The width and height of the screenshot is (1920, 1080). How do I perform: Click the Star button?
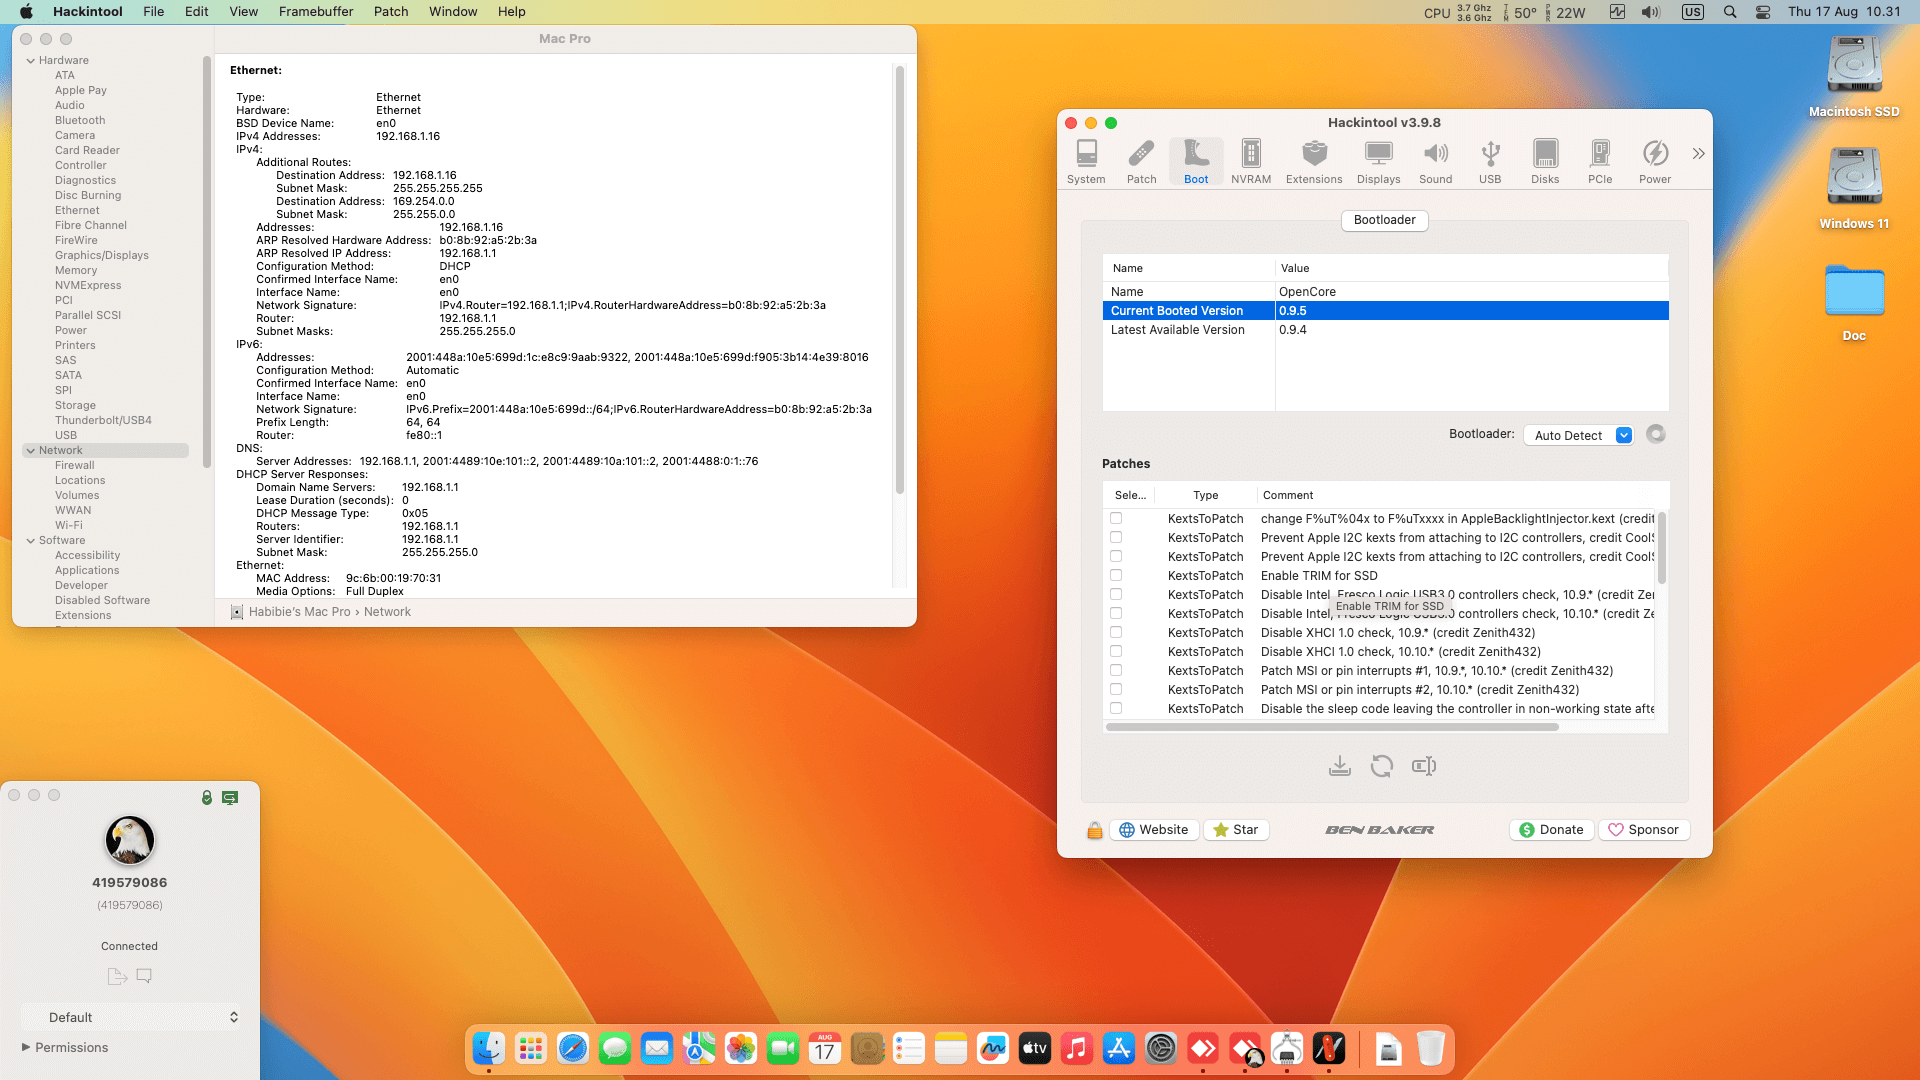pos(1236,830)
